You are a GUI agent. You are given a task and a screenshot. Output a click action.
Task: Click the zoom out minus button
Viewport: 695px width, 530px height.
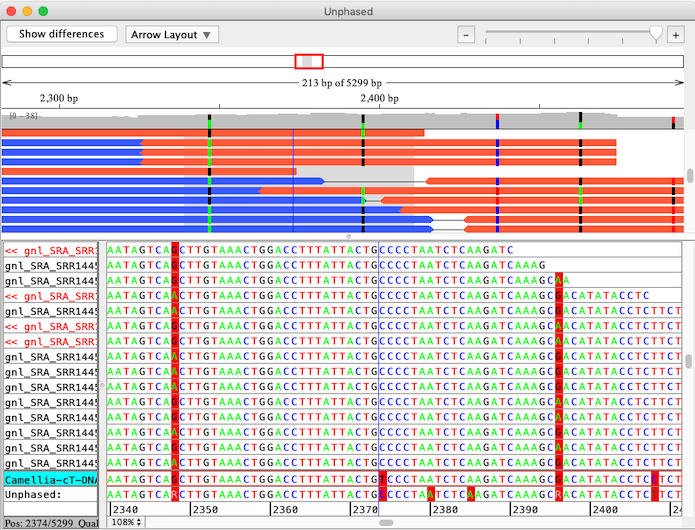click(x=465, y=34)
